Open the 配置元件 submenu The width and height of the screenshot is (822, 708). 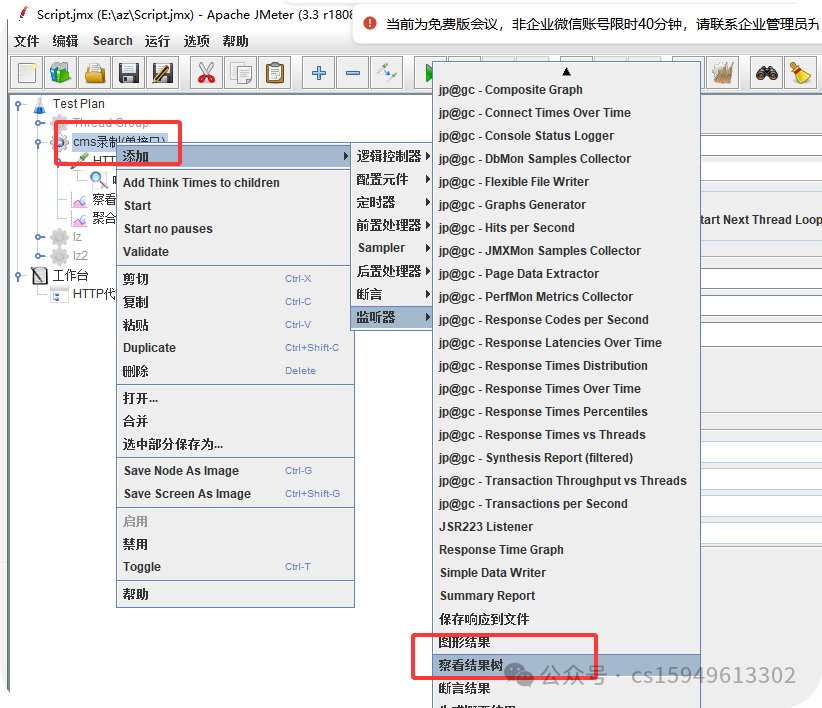(x=392, y=179)
